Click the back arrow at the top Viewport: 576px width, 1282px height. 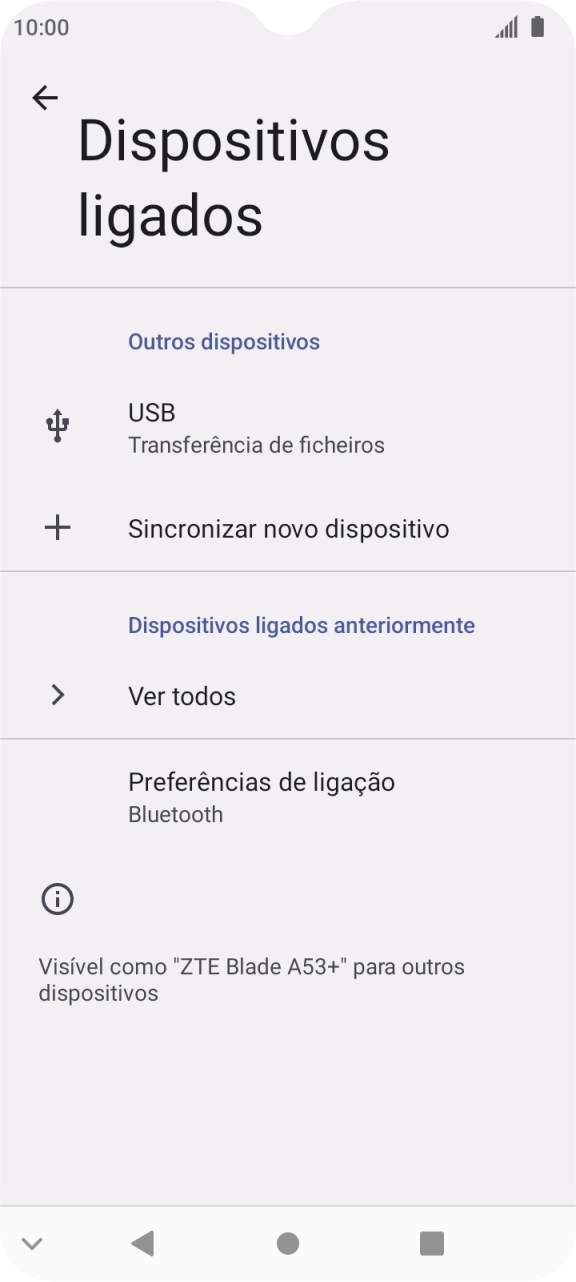pyautogui.click(x=45, y=97)
